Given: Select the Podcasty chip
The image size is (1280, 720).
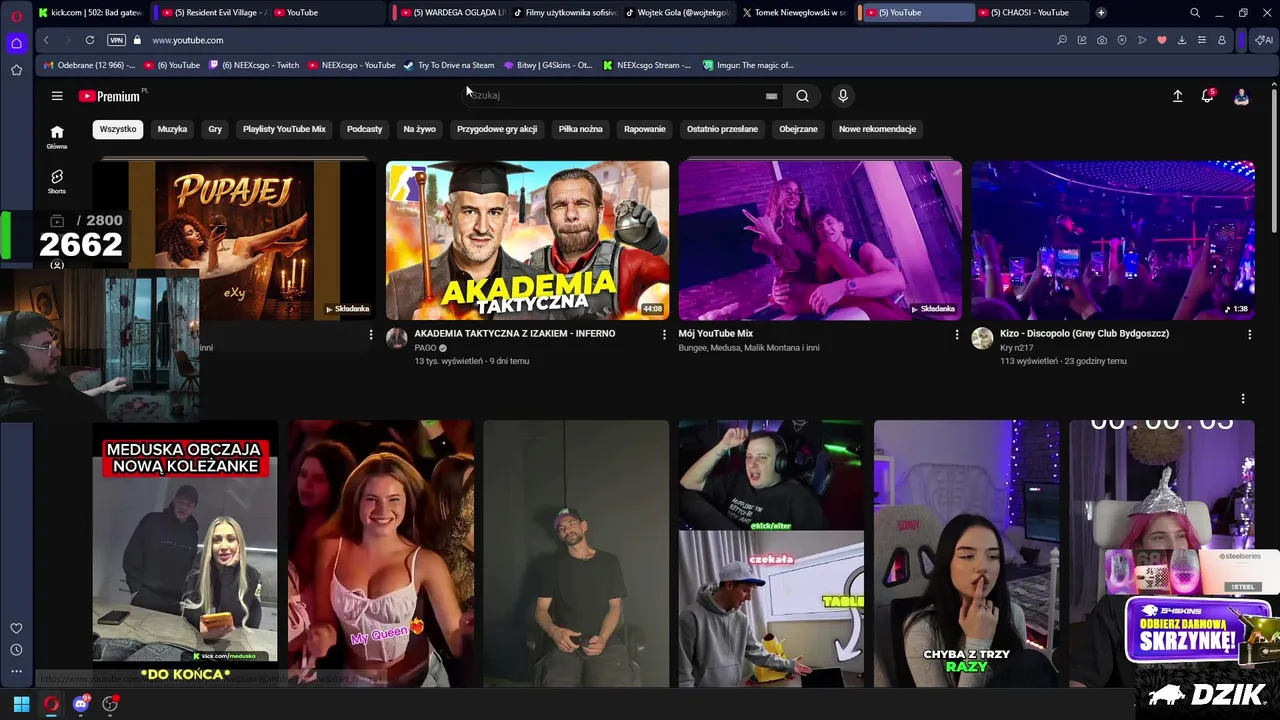Looking at the screenshot, I should [364, 129].
